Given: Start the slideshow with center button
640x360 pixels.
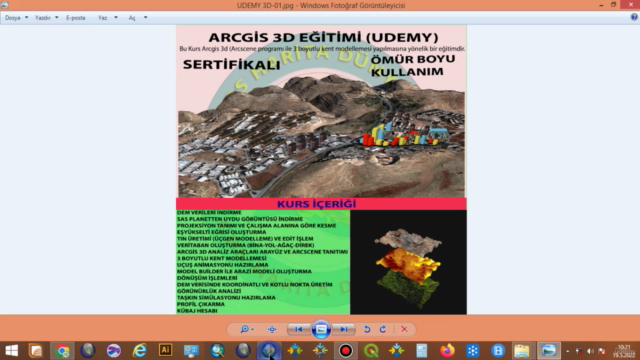Looking at the screenshot, I should click(x=321, y=329).
